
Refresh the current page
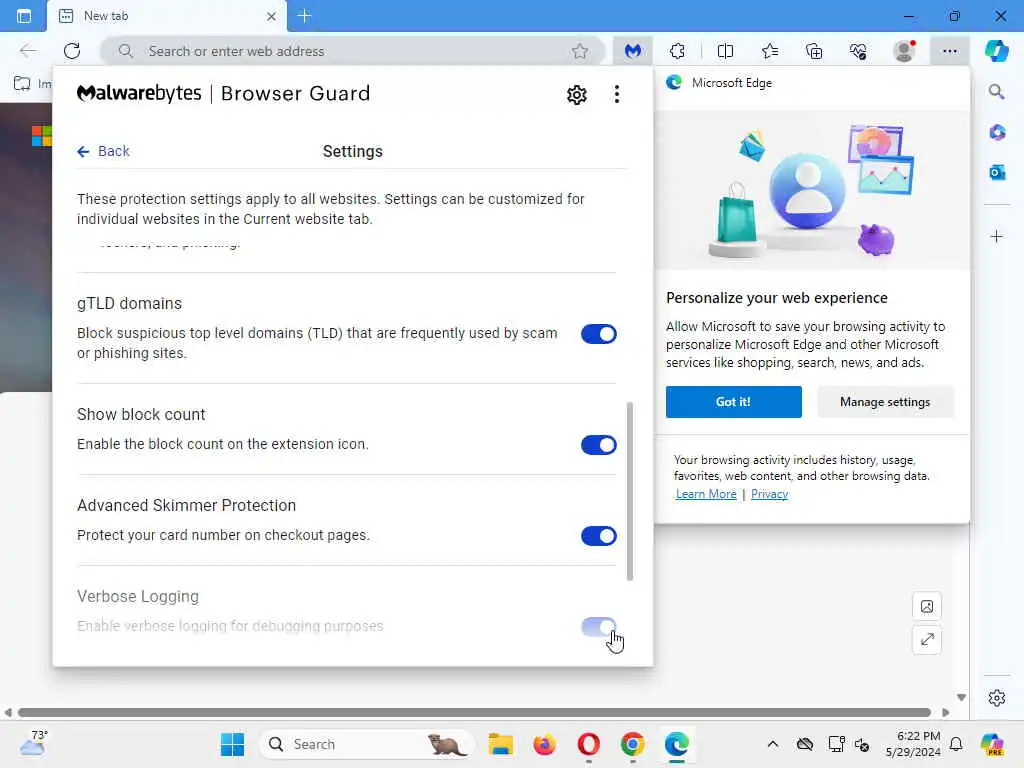(x=72, y=51)
